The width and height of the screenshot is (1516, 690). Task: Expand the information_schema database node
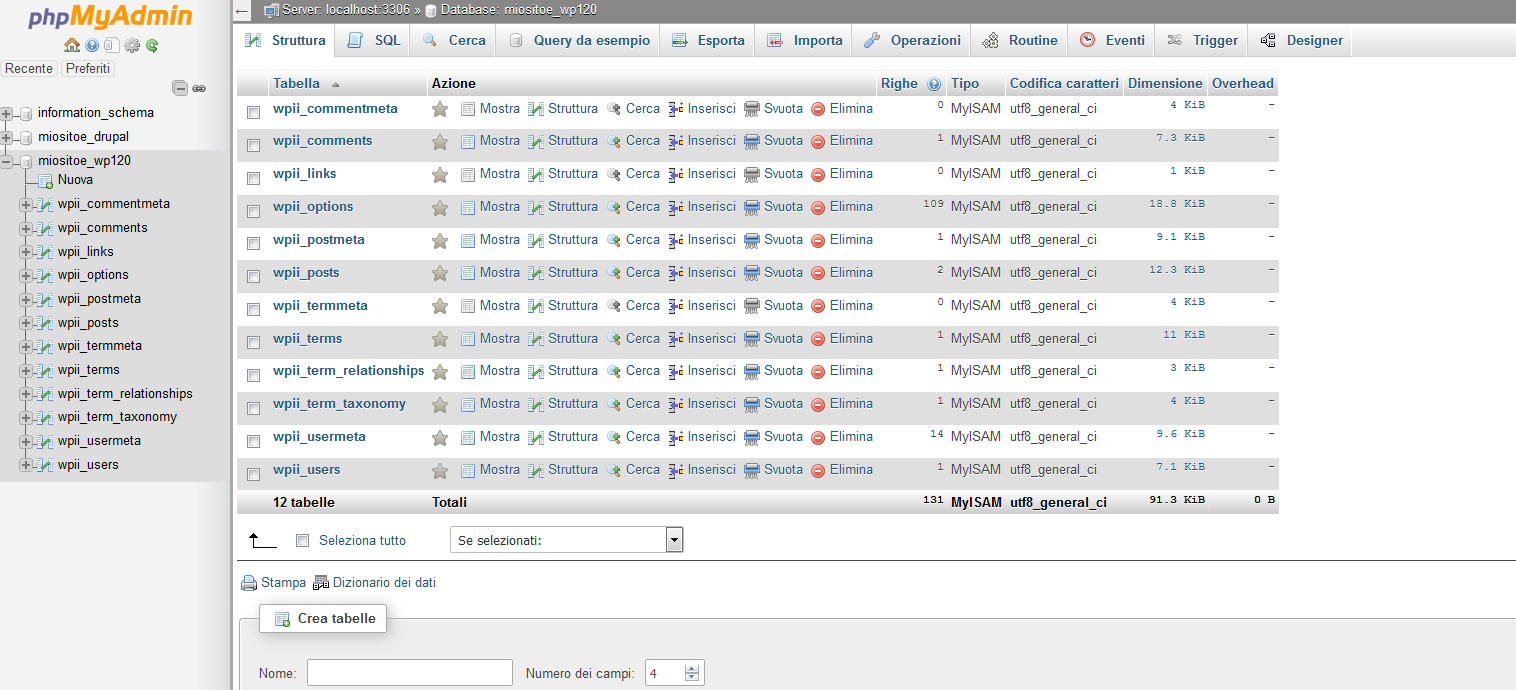(x=7, y=113)
